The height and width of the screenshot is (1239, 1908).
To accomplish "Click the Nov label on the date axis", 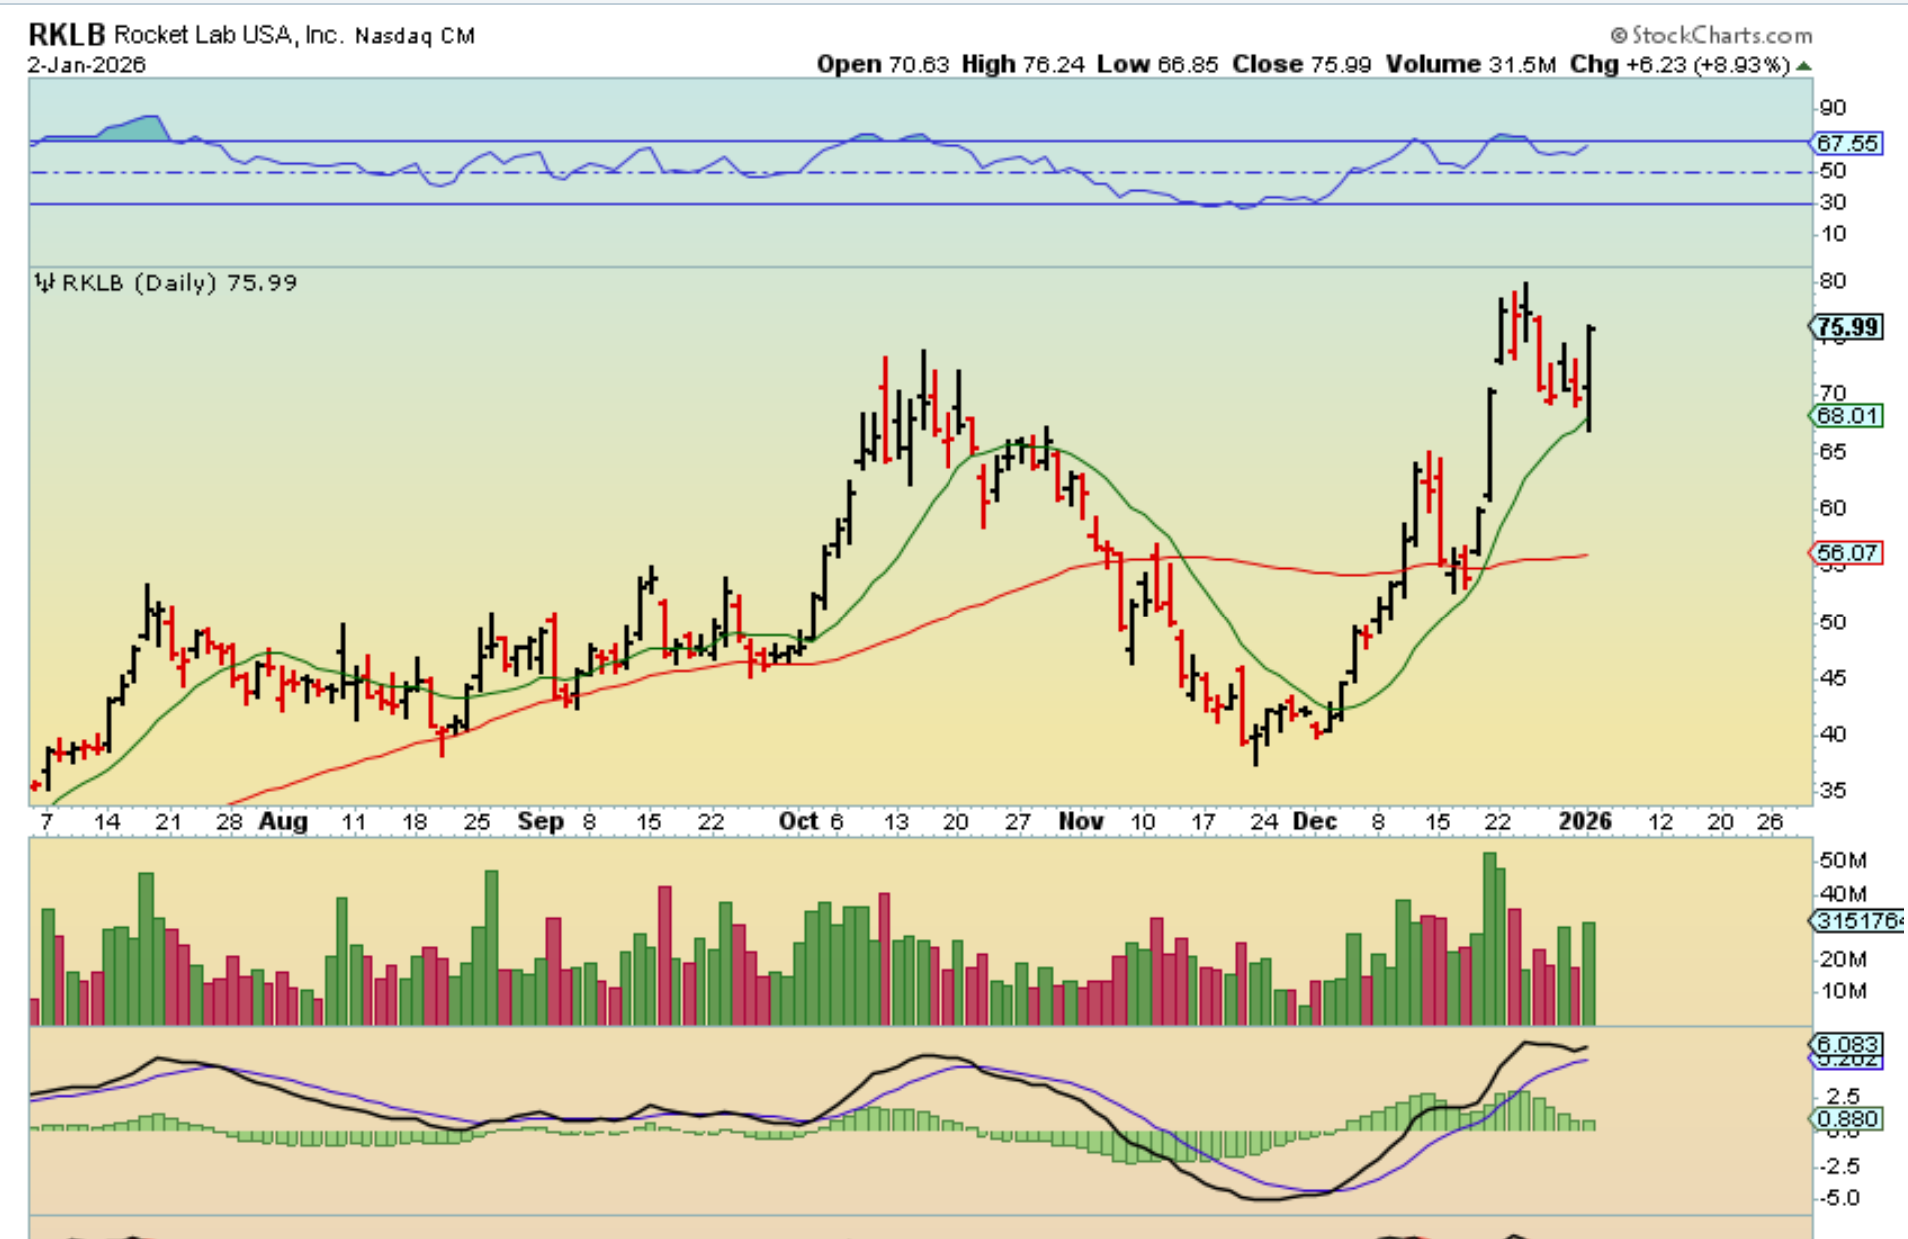I will point(1081,822).
